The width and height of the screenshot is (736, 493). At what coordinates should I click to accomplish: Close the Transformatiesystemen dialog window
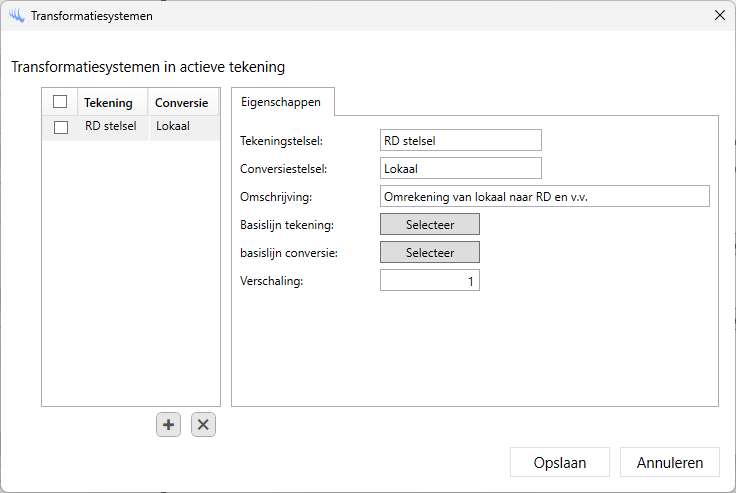pos(719,16)
